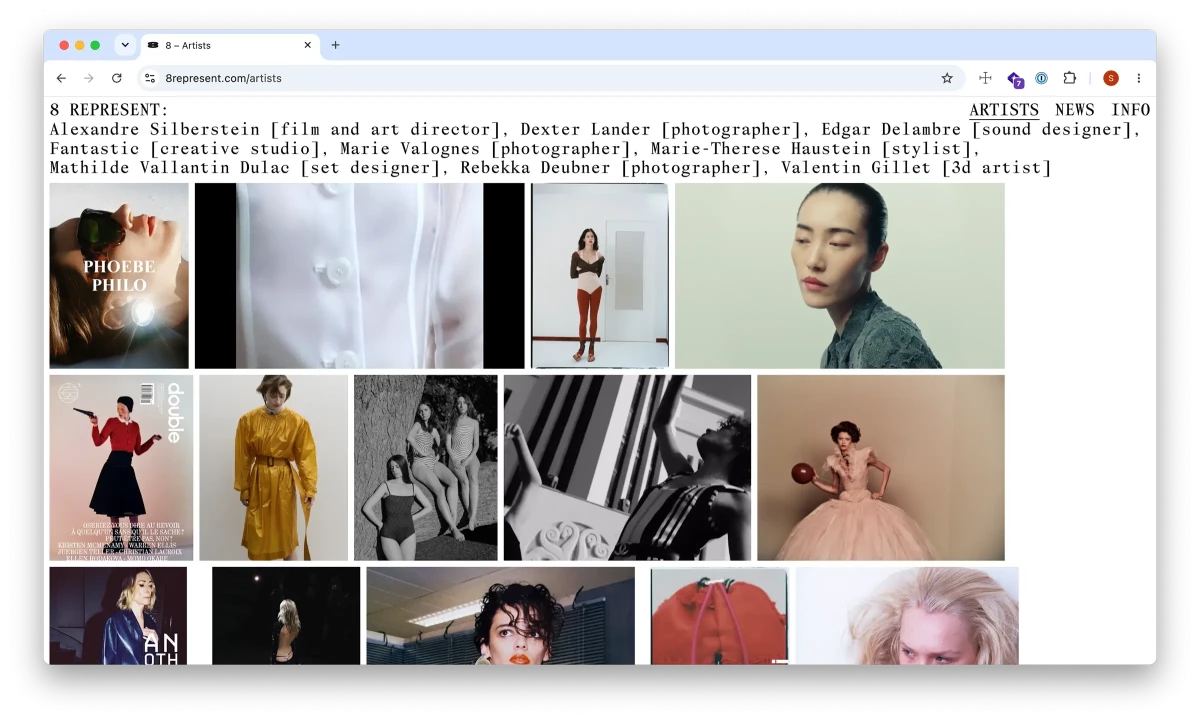
Task: Bookmark this page with star icon
Action: pyautogui.click(x=947, y=78)
